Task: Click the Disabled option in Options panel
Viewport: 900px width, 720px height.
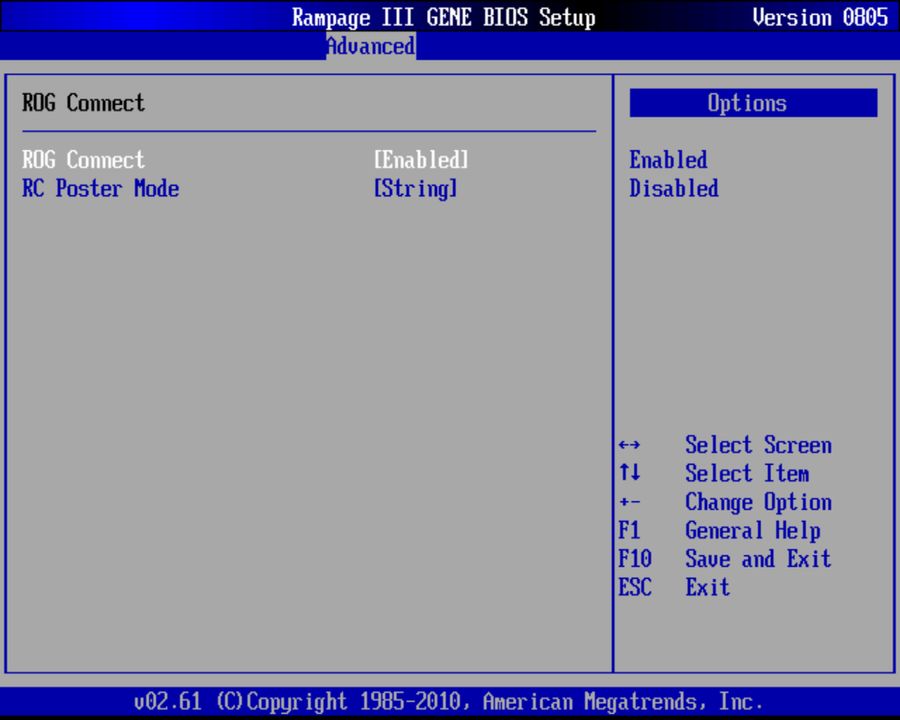Action: (x=674, y=188)
